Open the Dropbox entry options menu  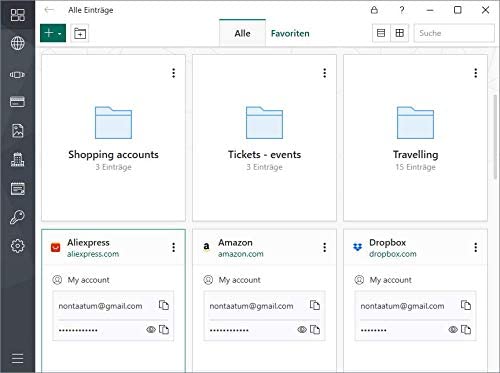pyautogui.click(x=476, y=247)
